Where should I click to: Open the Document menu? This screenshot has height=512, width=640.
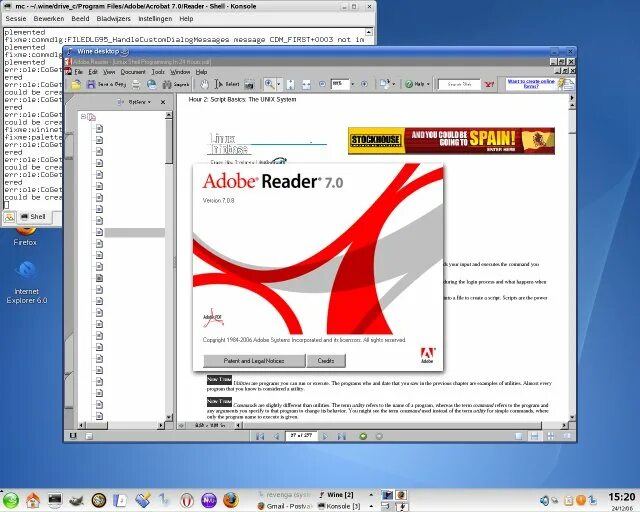coord(133,72)
